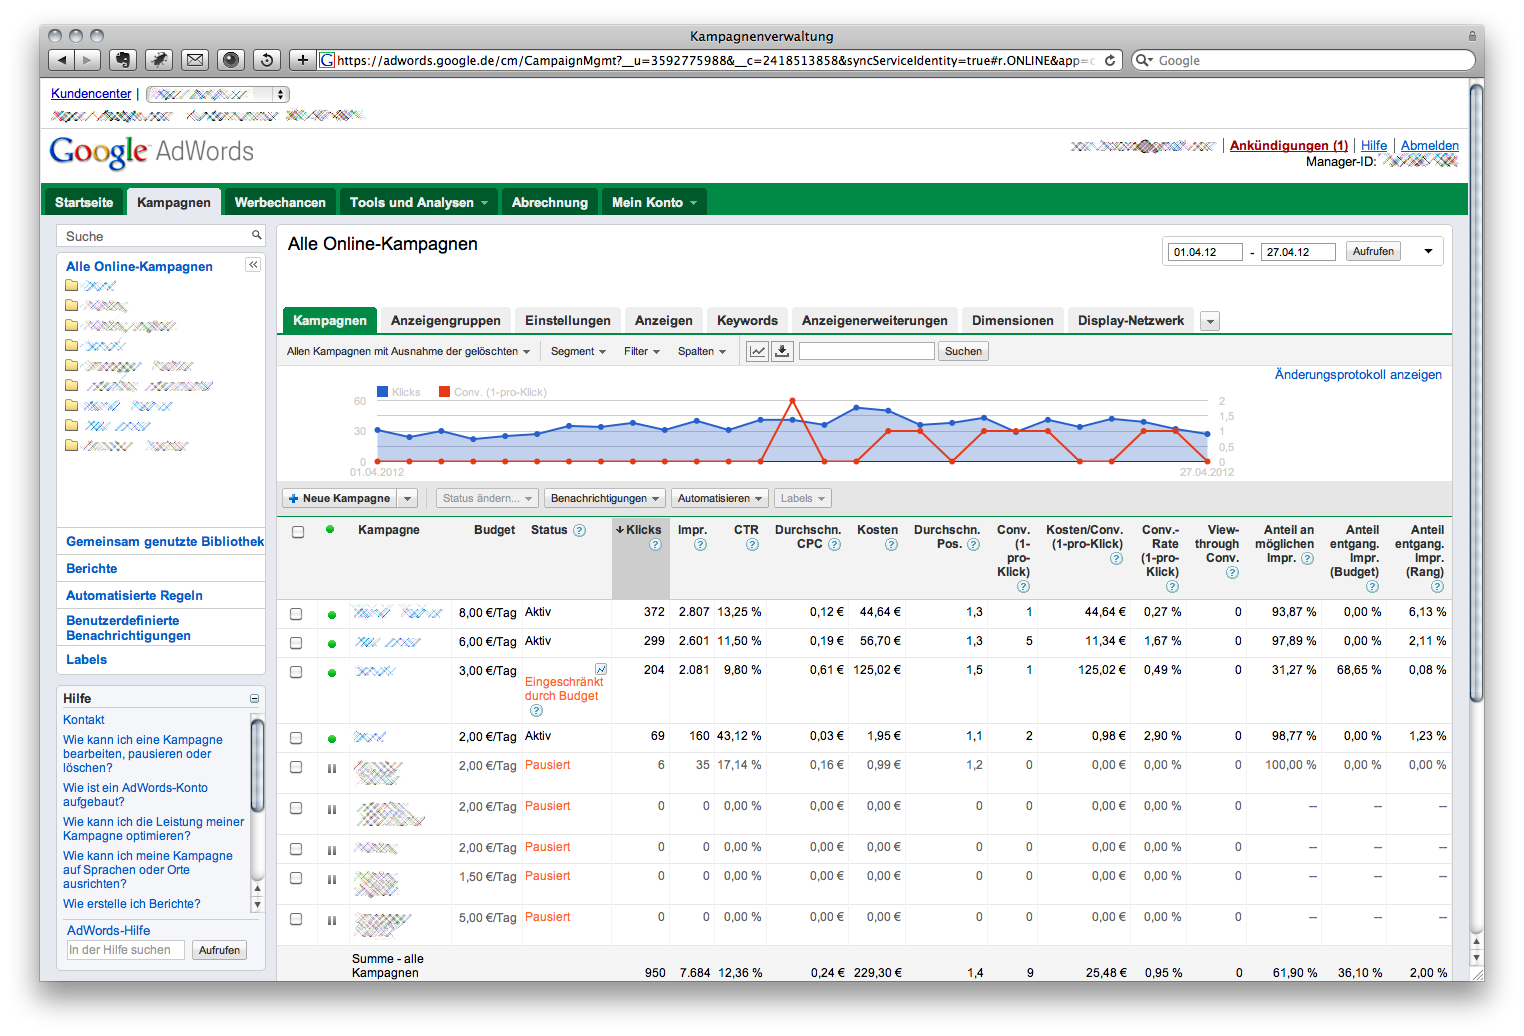Open help icon under Impr. header
Image resolution: width=1524 pixels, height=1036 pixels.
700,545
